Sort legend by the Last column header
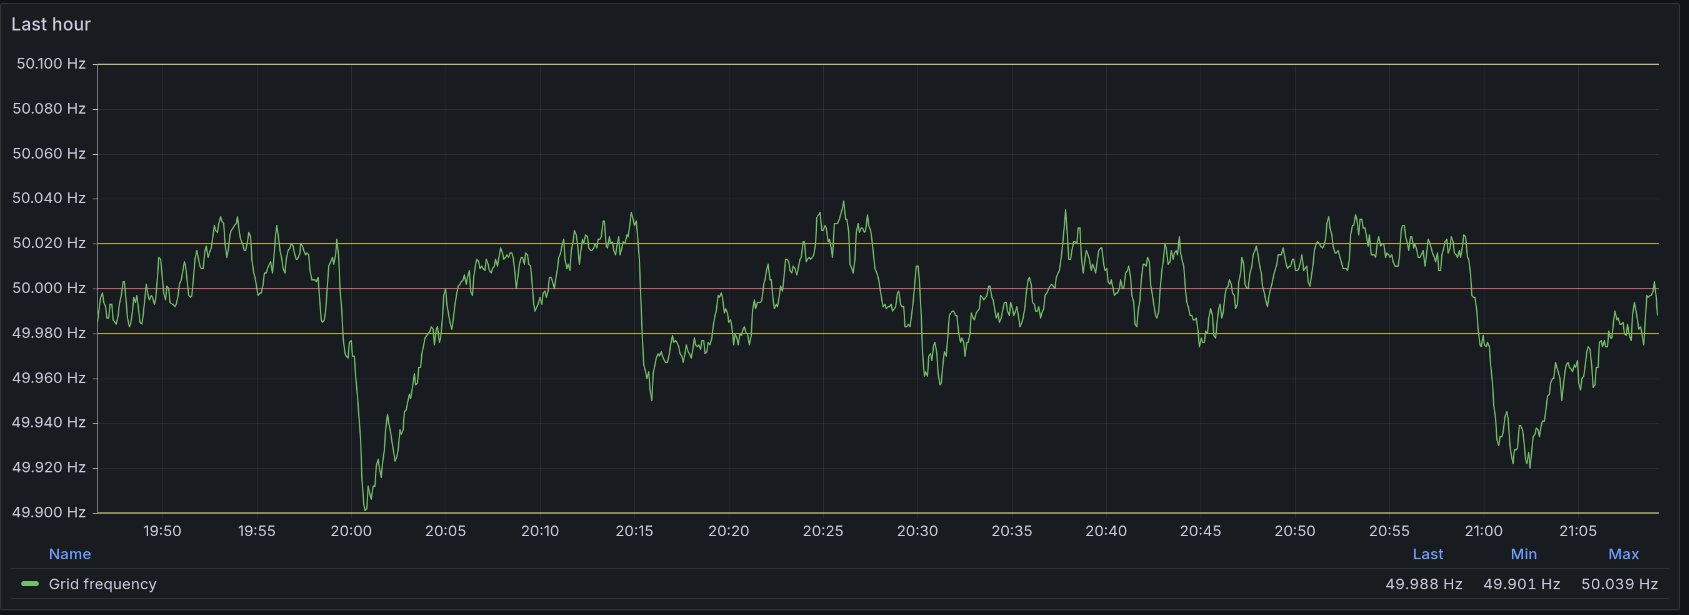This screenshot has height=615, width=1689. pyautogui.click(x=1427, y=554)
